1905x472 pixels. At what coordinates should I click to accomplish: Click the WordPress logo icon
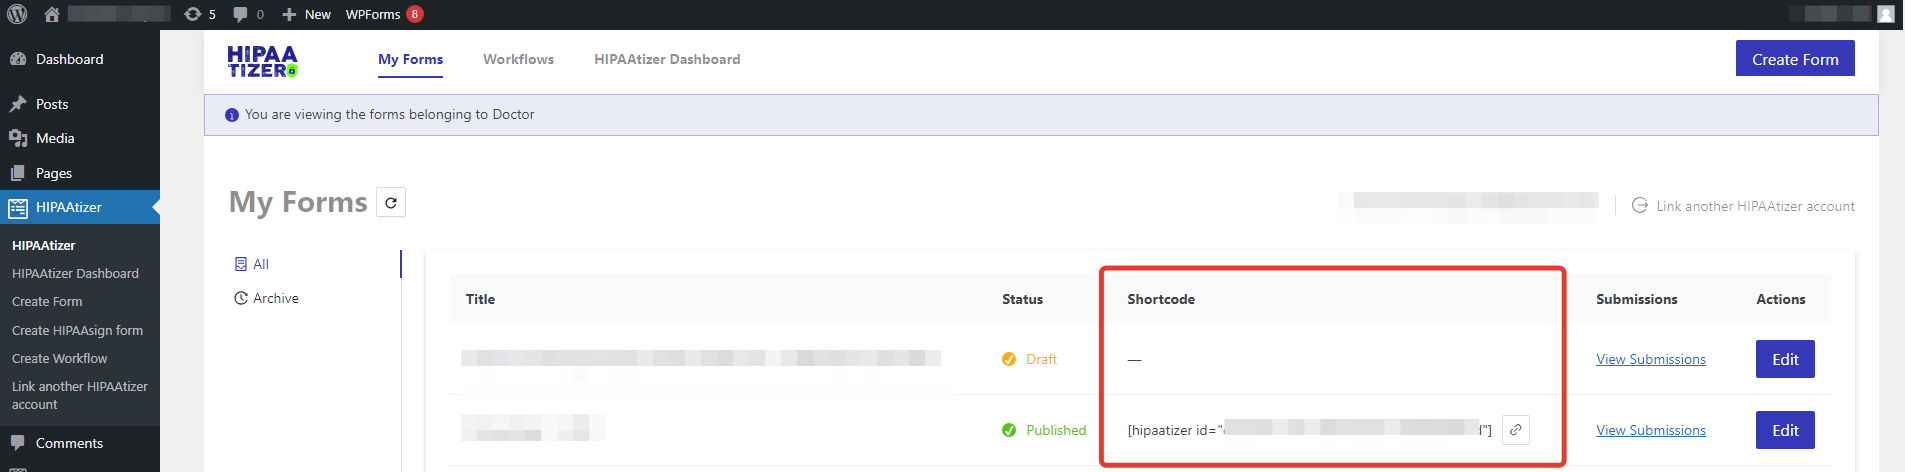tap(17, 14)
